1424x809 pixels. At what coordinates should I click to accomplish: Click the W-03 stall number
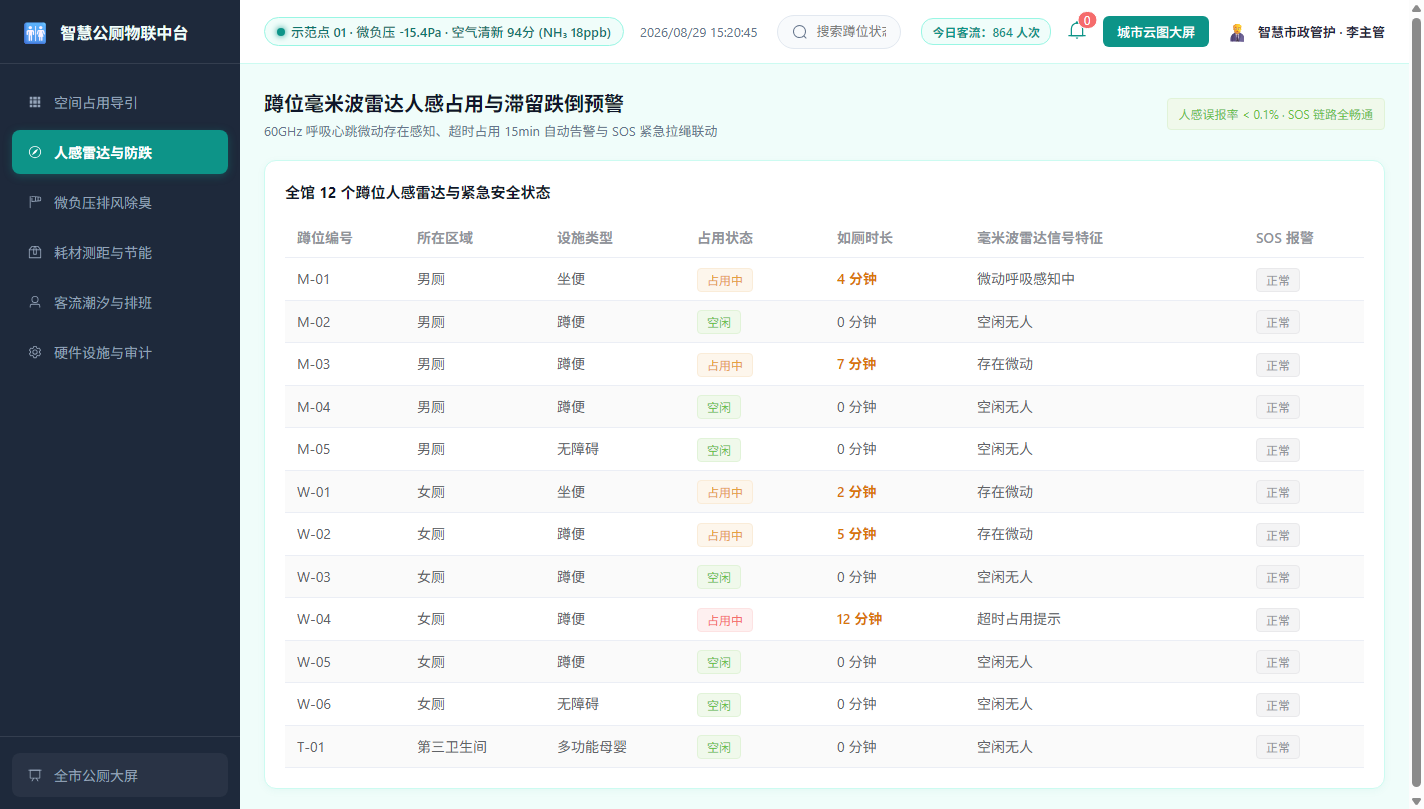(314, 577)
